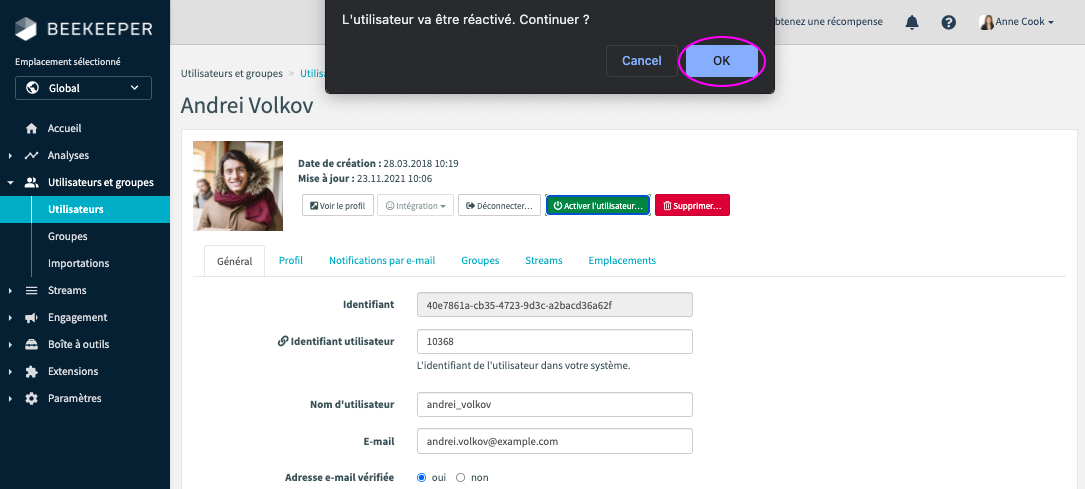Click the Paramètres gear icon
Image resolution: width=1085 pixels, height=489 pixels.
coord(31,399)
